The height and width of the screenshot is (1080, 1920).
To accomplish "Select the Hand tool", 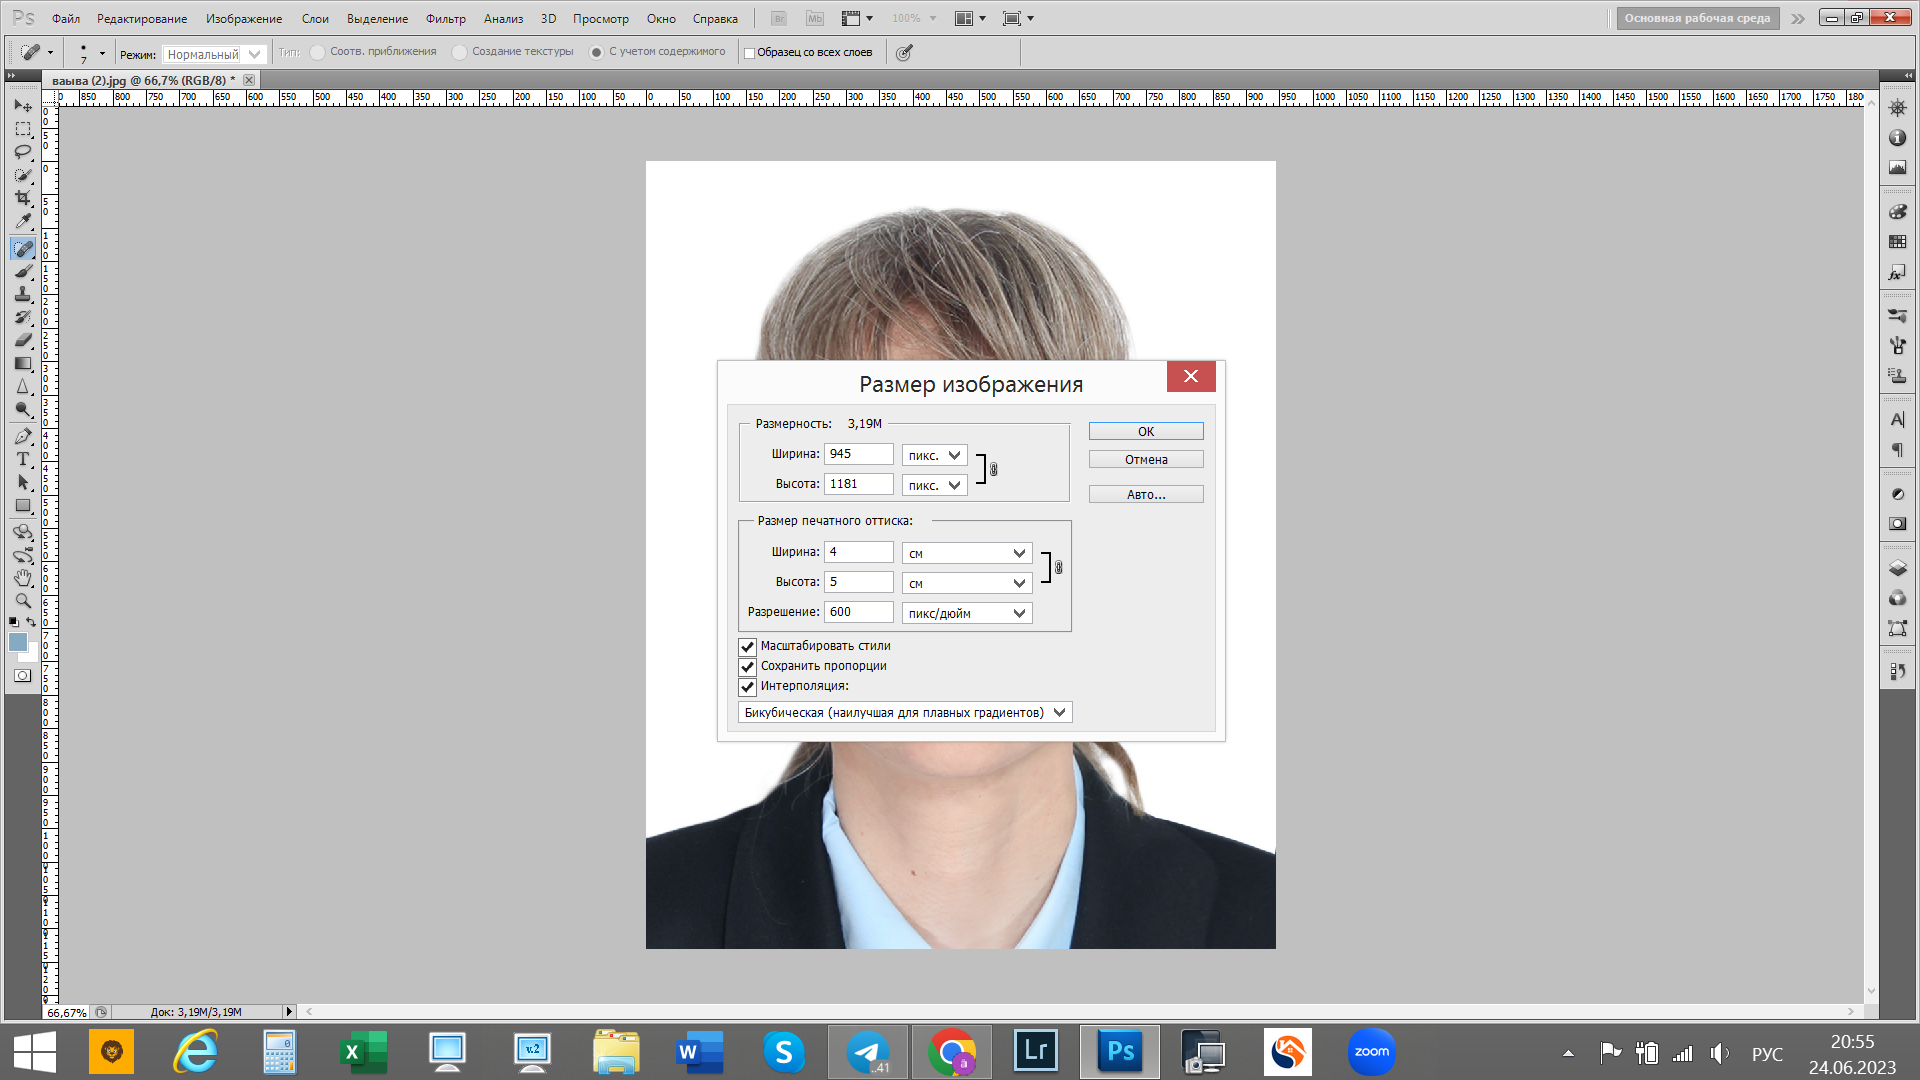I will pos(23,578).
